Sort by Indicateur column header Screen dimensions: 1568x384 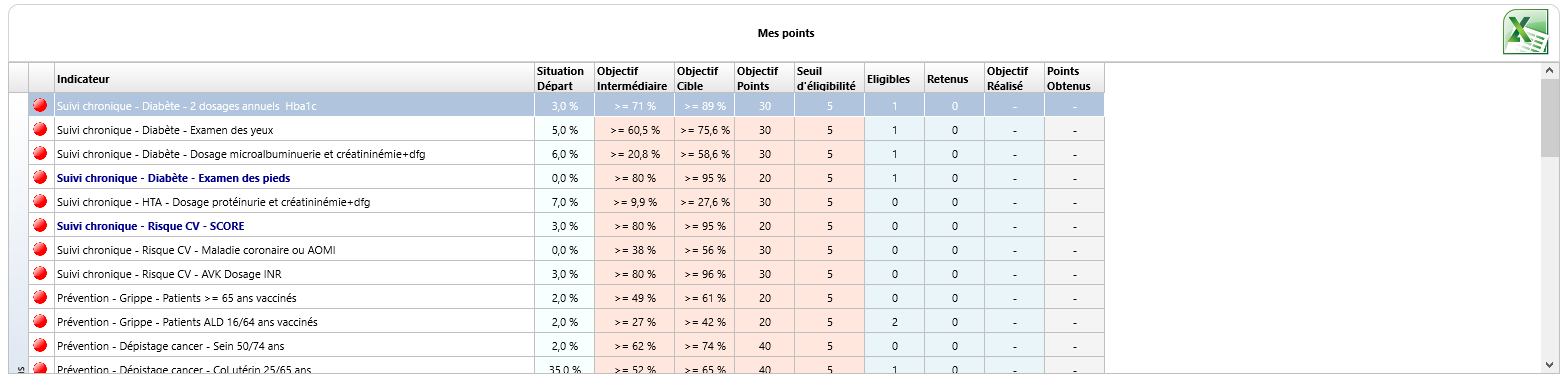[294, 78]
